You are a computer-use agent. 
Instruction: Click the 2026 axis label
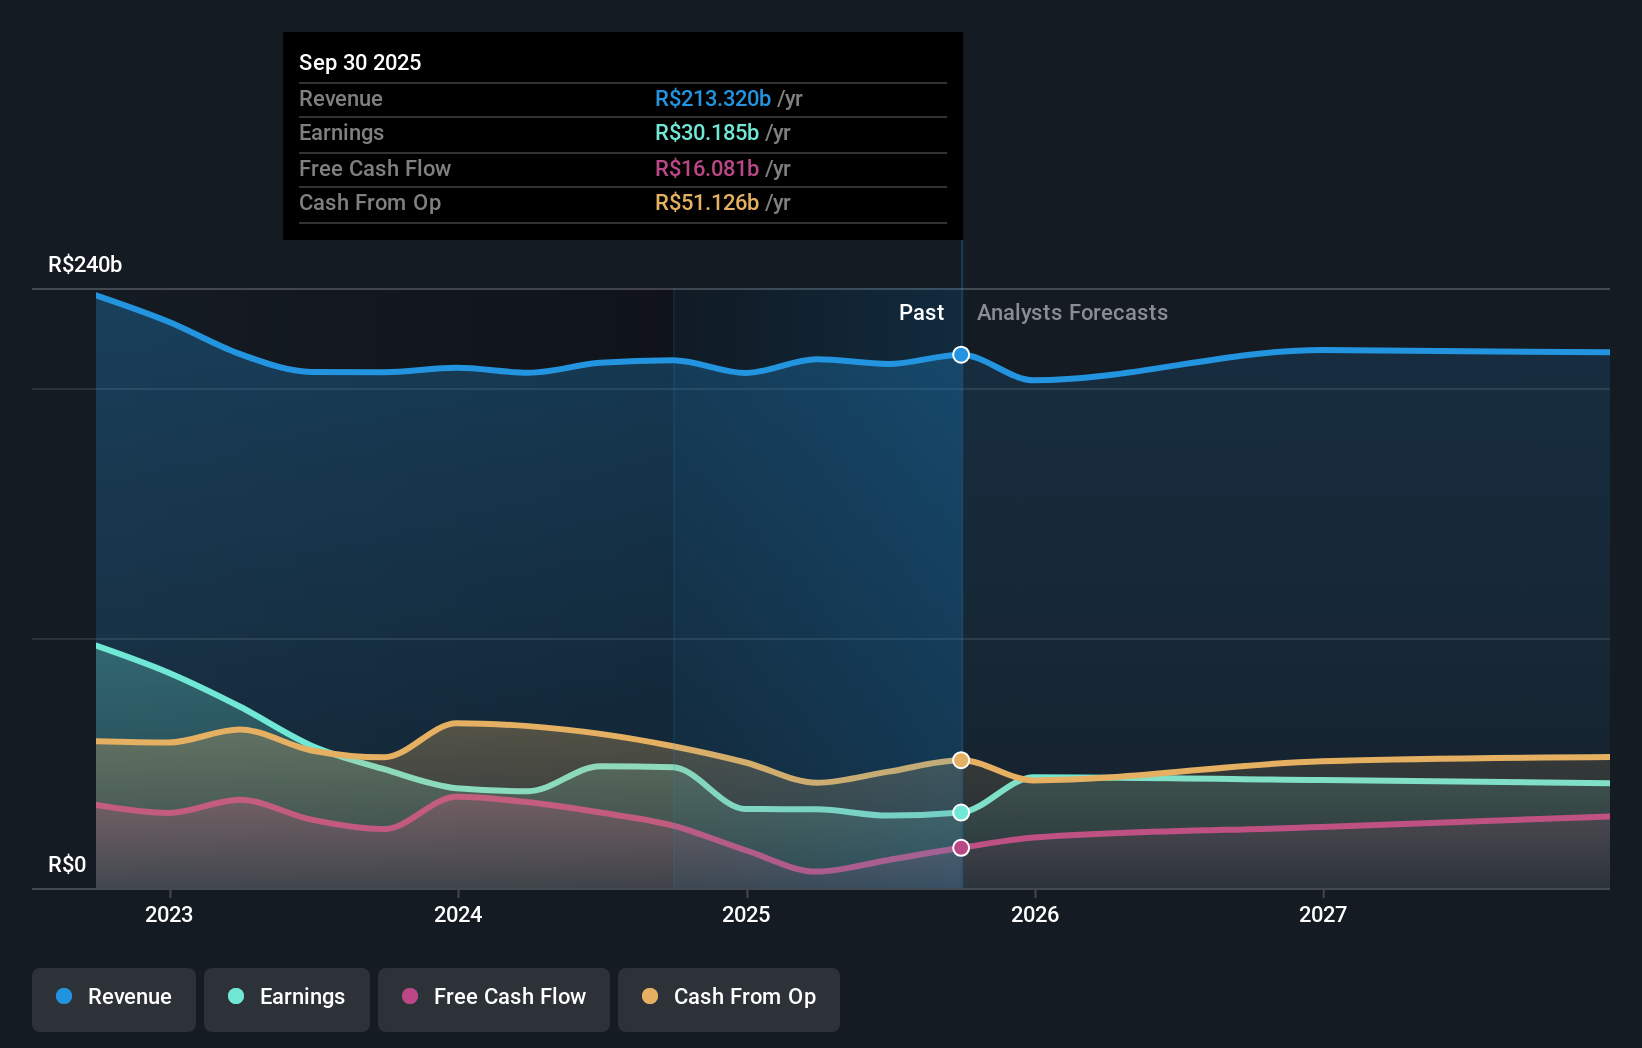click(x=1036, y=914)
